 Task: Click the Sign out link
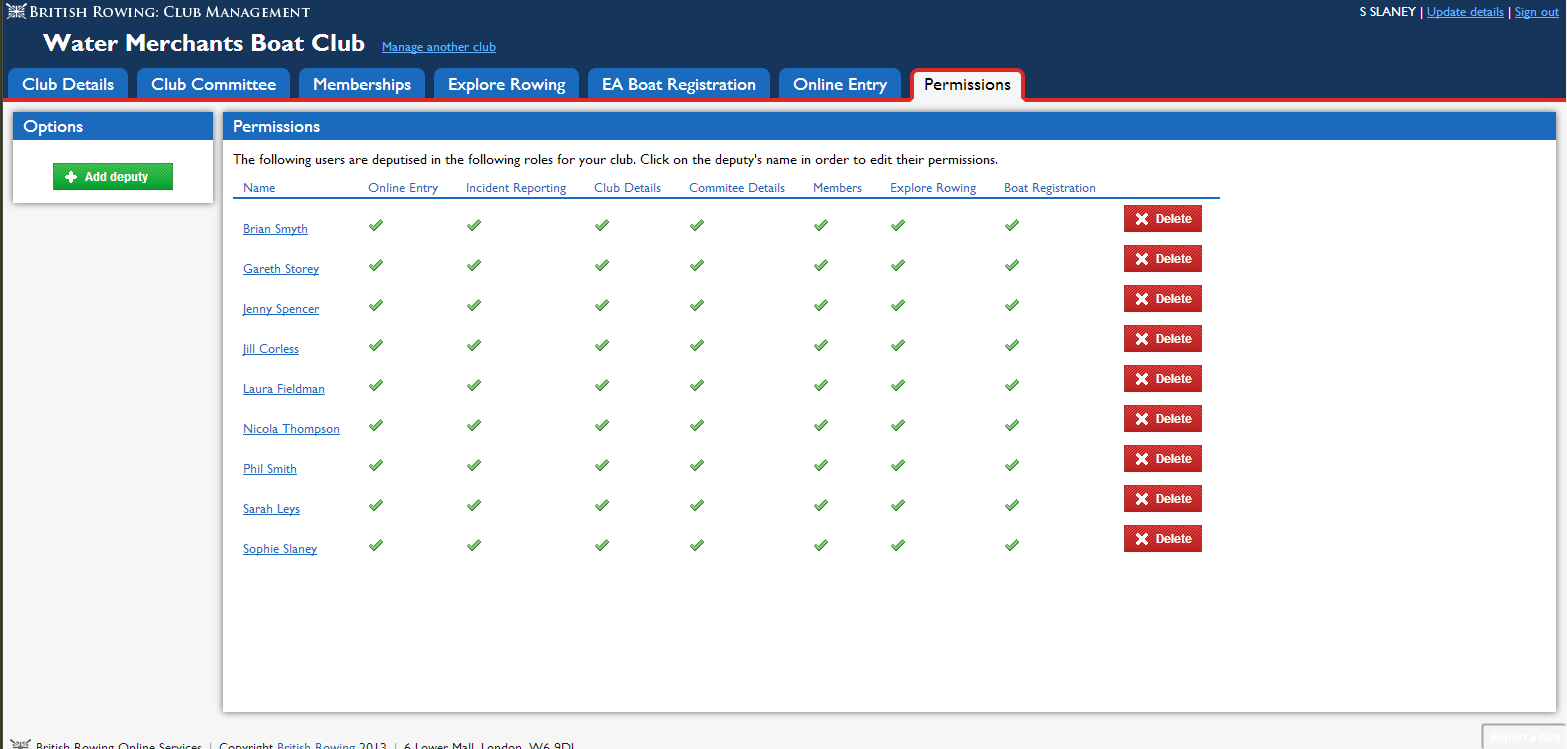[x=1536, y=12]
